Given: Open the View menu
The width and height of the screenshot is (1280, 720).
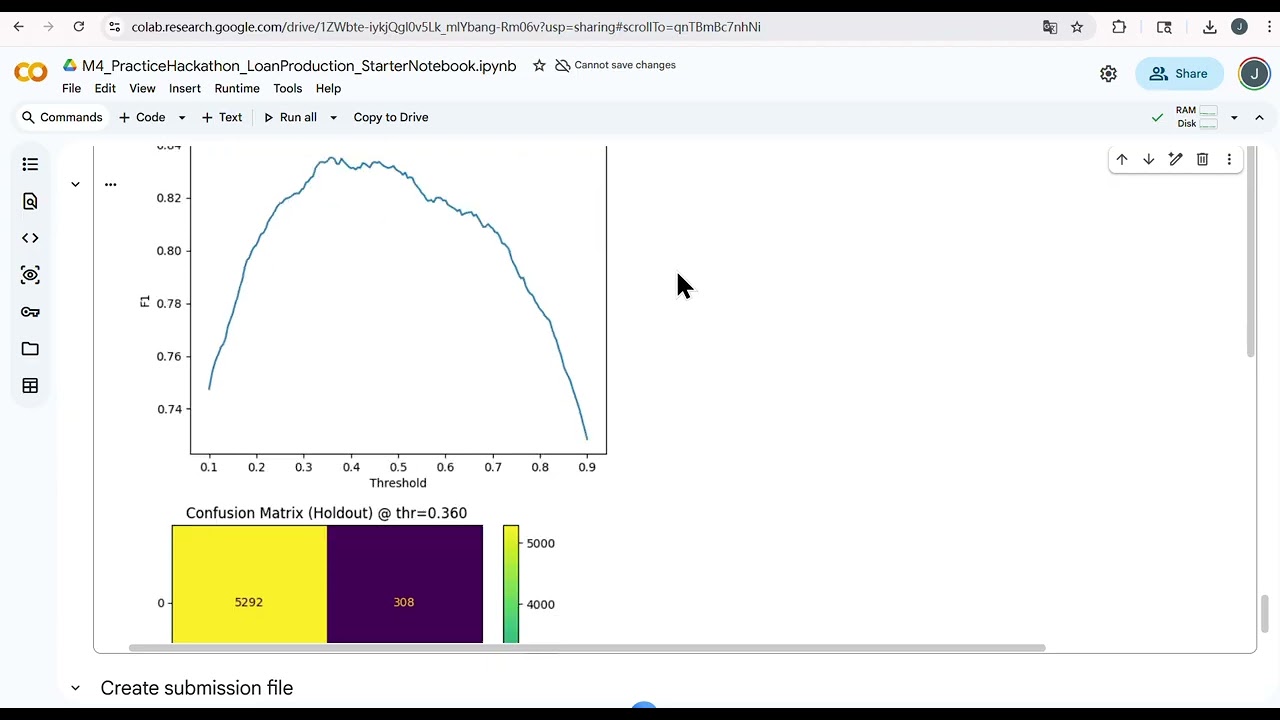Looking at the screenshot, I should click(x=142, y=88).
